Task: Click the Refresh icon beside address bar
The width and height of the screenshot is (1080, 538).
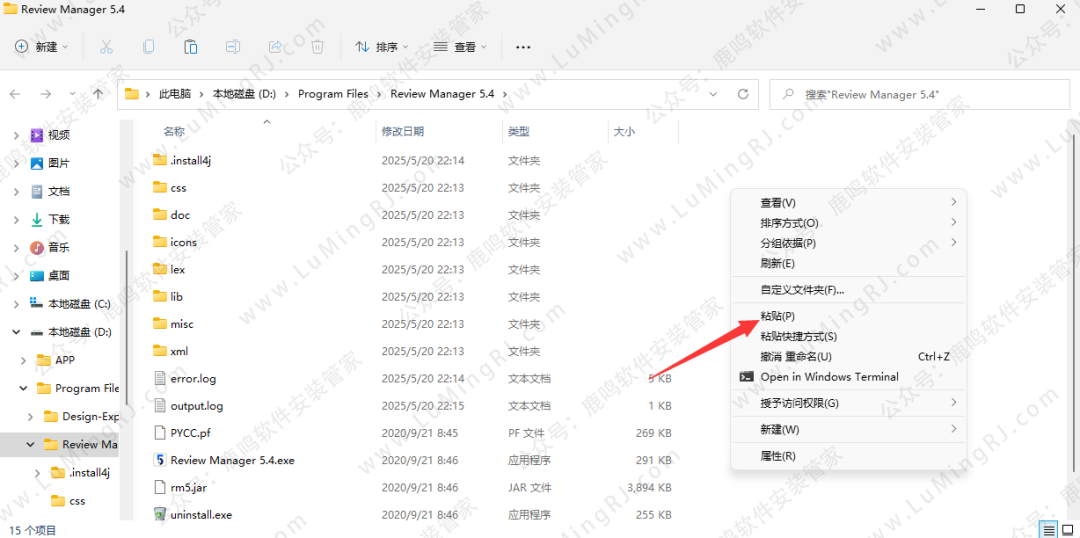Action: 743,94
